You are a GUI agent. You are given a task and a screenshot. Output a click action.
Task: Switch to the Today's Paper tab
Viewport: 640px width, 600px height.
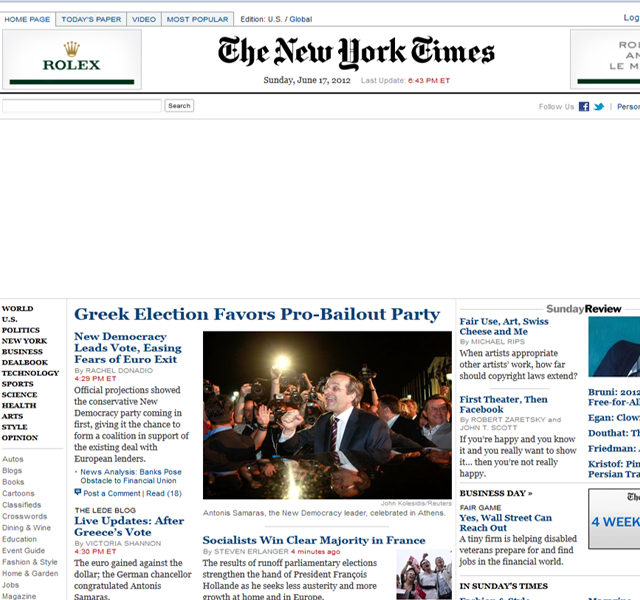91,19
